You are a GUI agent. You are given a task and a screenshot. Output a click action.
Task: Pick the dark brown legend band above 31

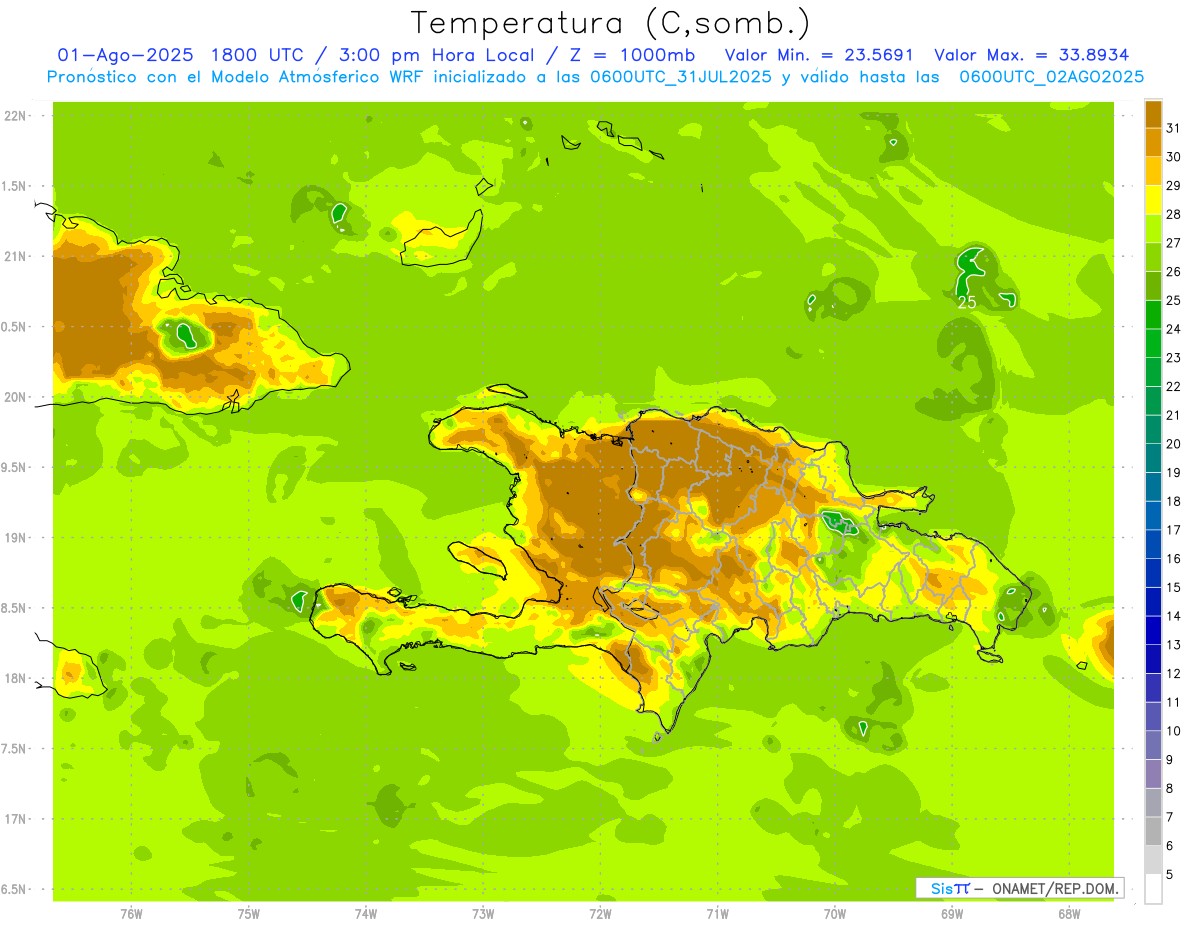click(1153, 114)
